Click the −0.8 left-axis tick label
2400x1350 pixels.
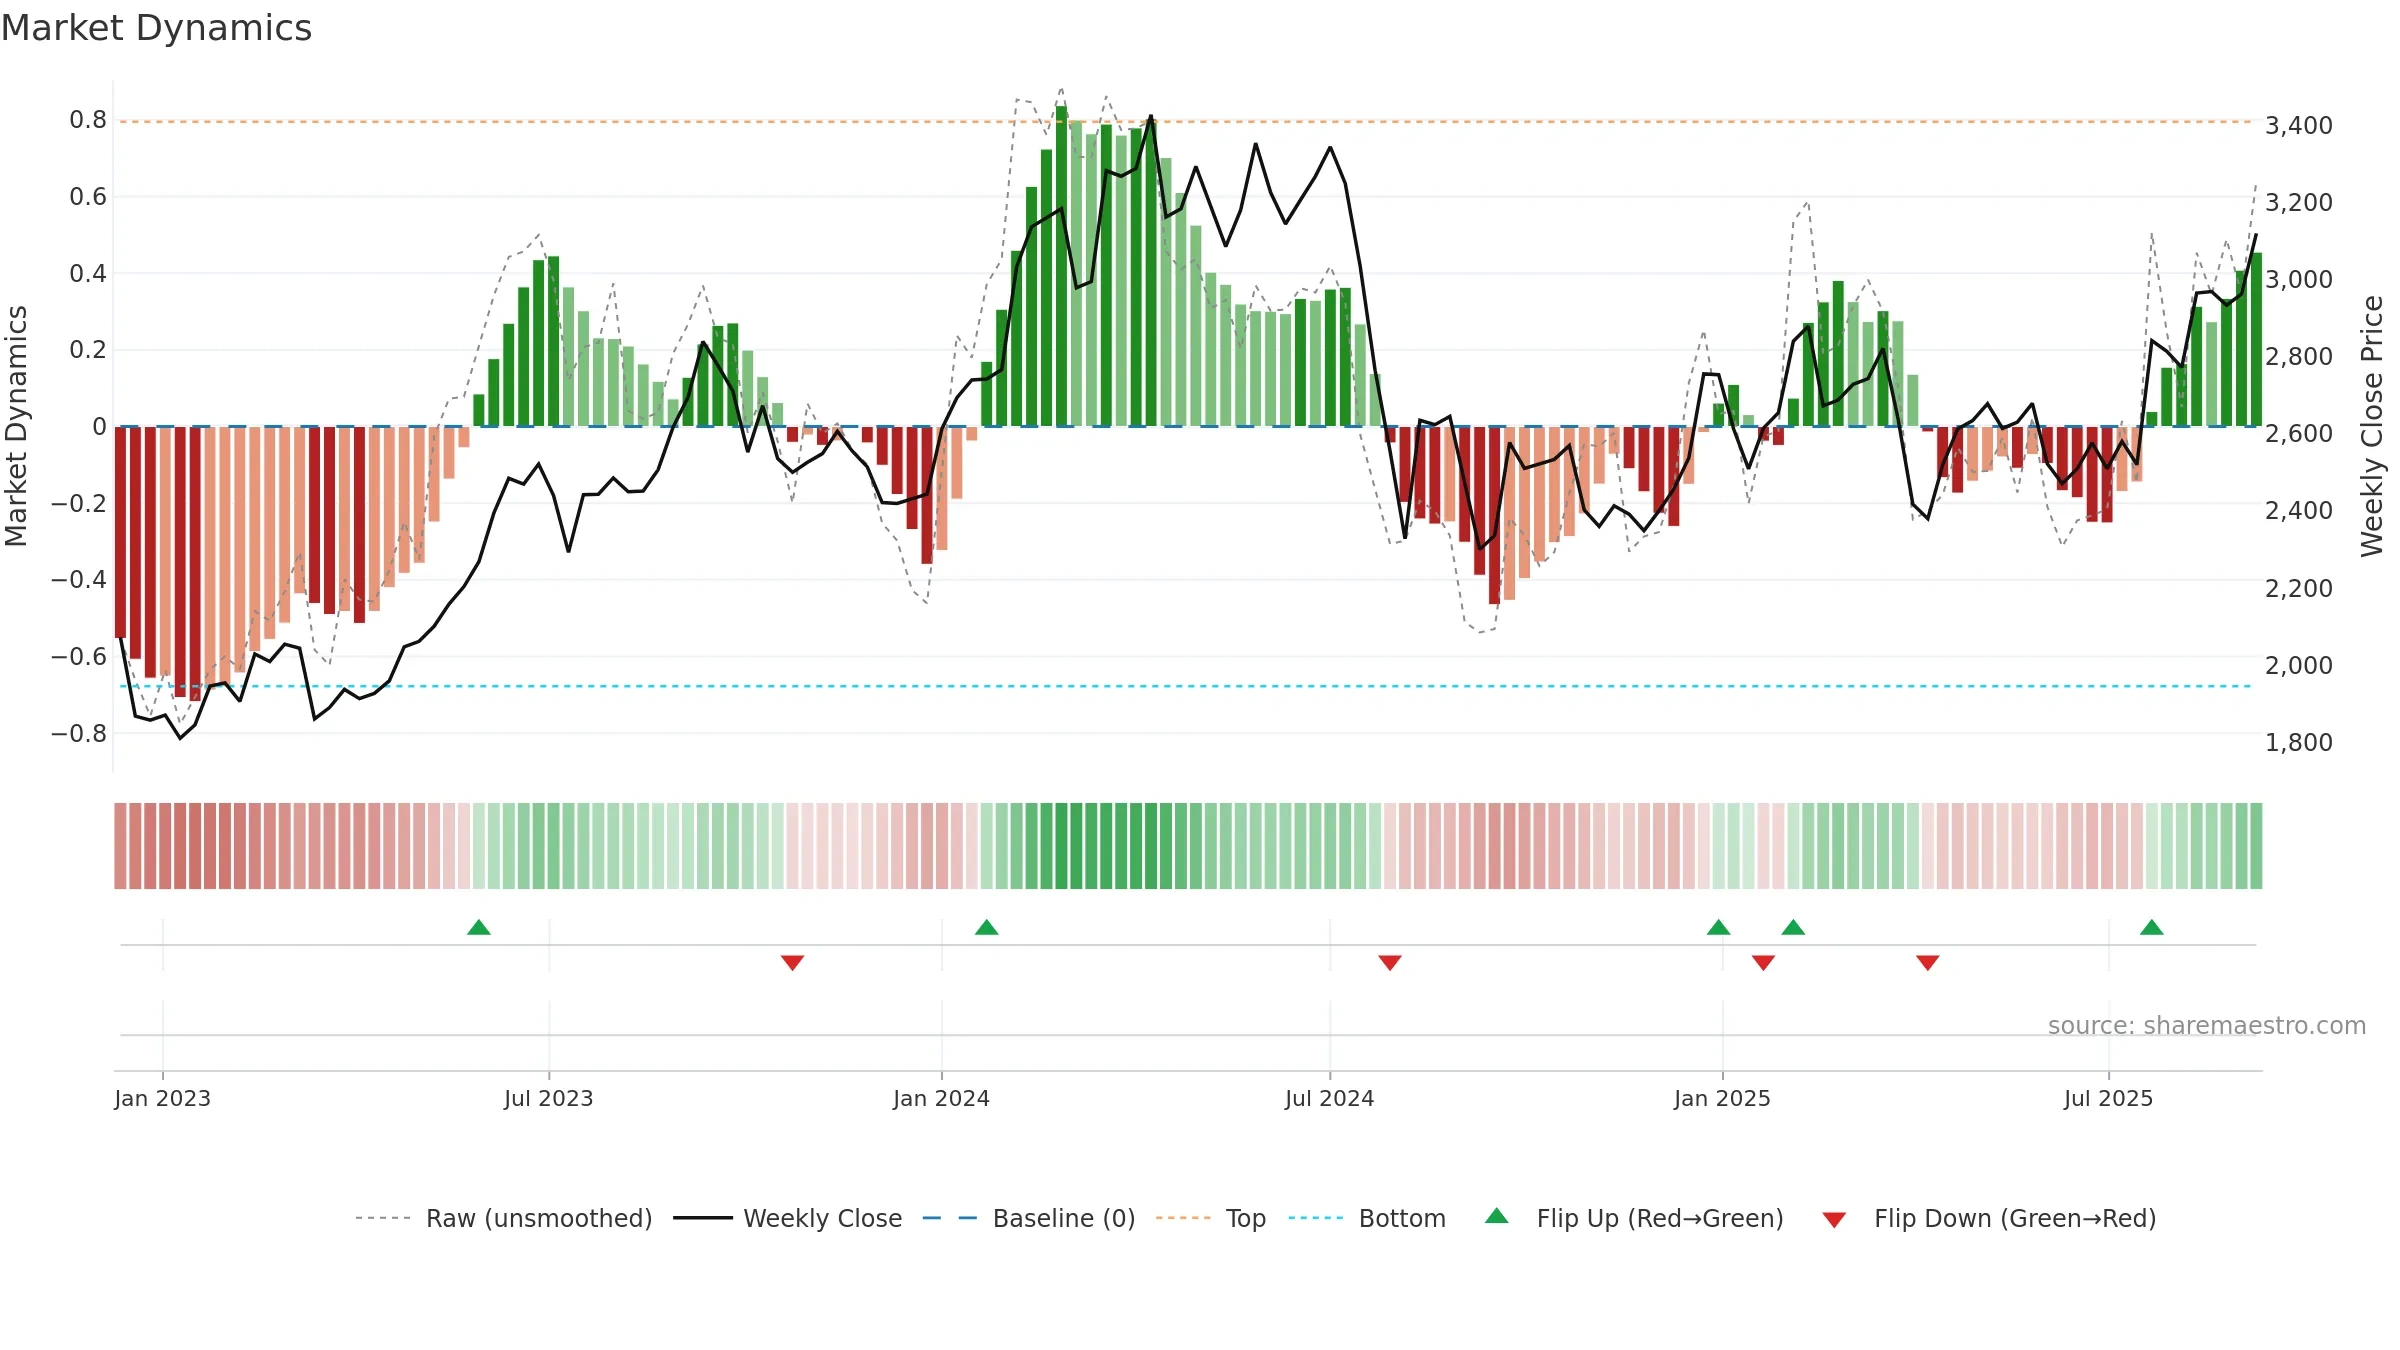coord(79,733)
